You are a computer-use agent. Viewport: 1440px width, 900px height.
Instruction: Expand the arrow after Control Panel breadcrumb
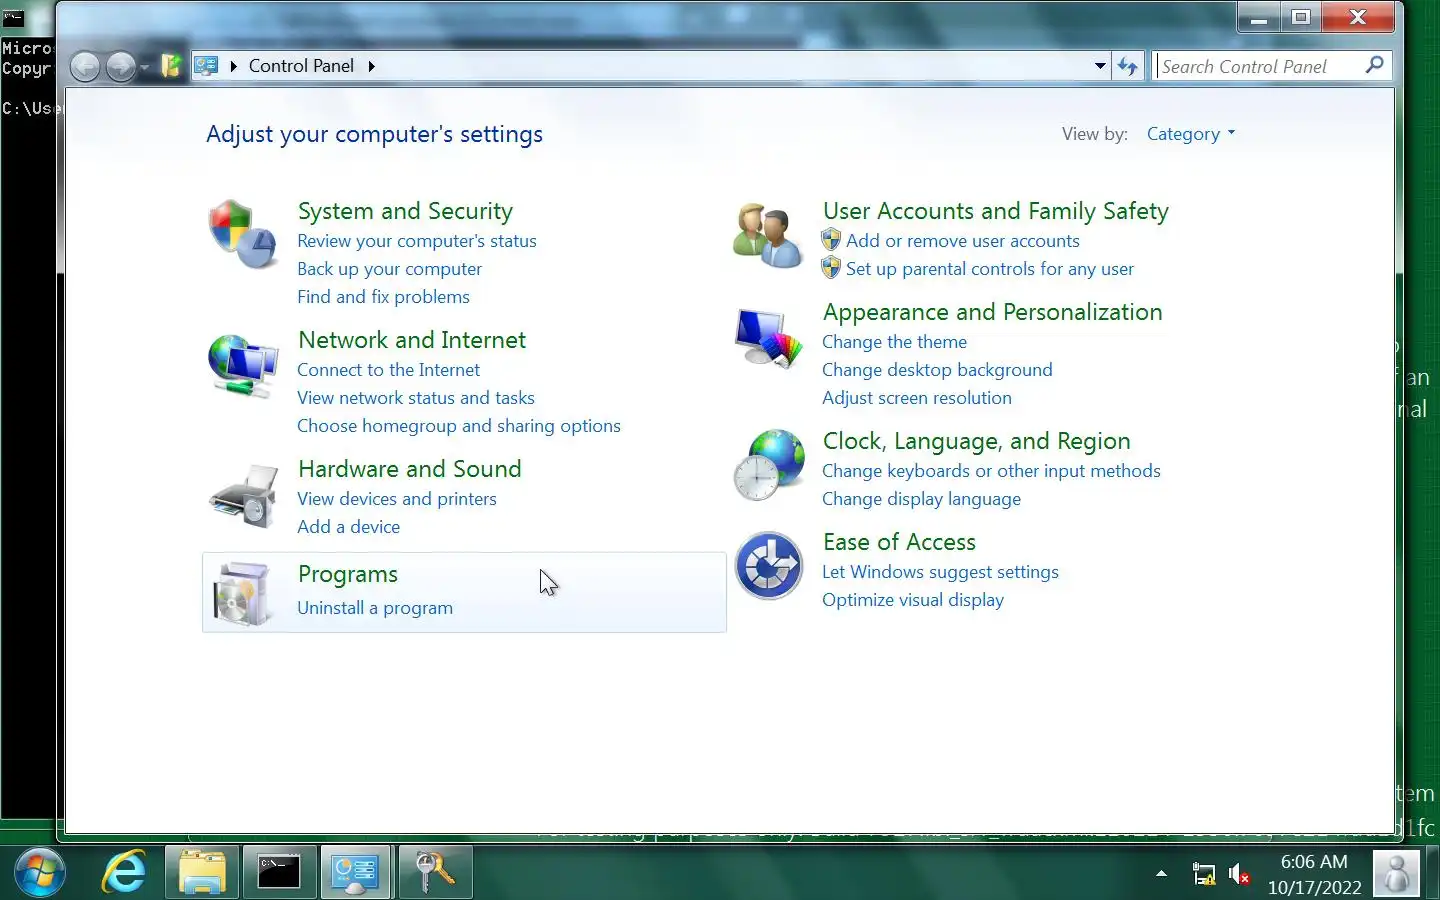[371, 66]
